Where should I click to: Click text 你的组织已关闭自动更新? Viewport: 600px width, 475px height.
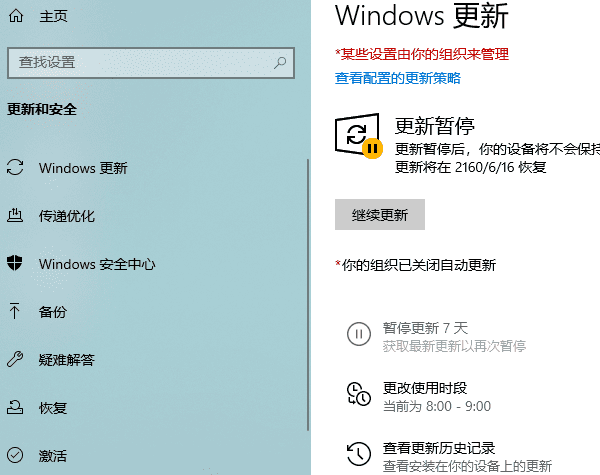[x=419, y=265]
